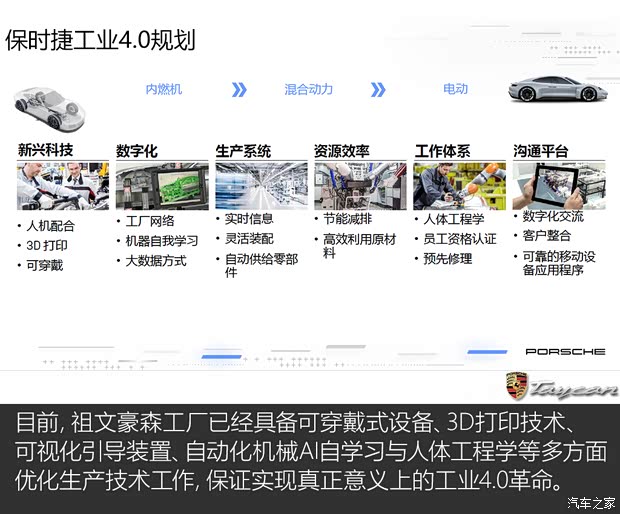Click the 数字化交流 bullet item
620x514 pixels.
(x=549, y=216)
